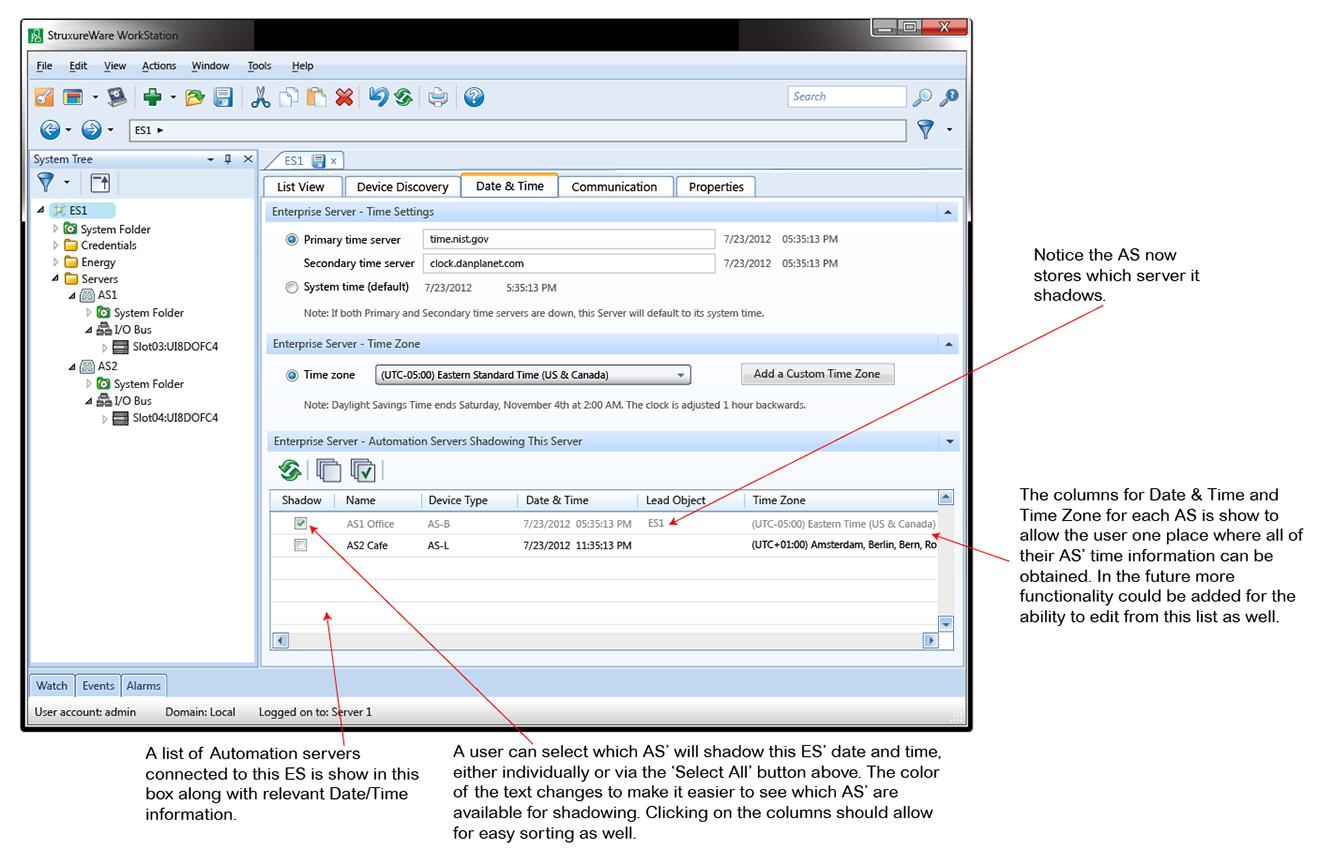
Task: Click the green plus New icon
Action: [152, 97]
